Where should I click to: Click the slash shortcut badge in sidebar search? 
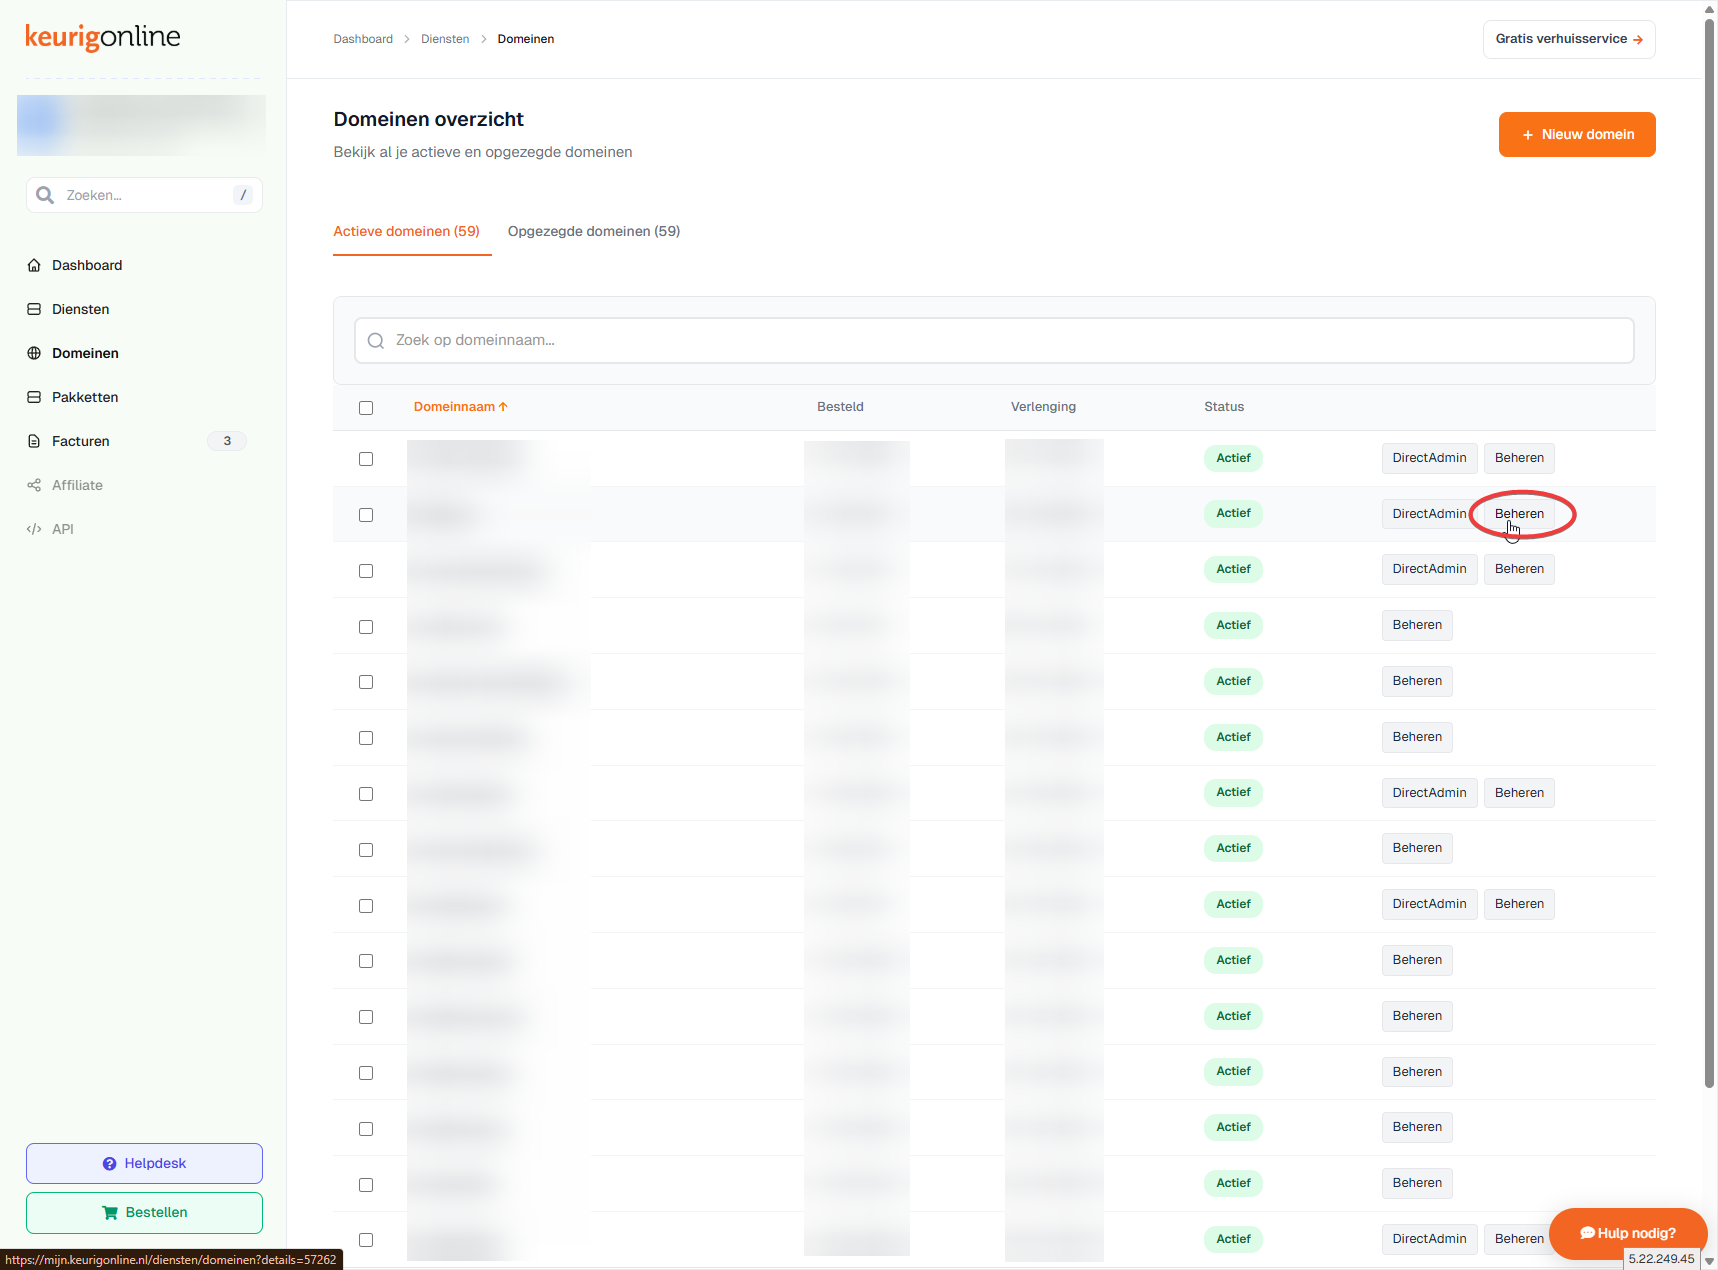(243, 195)
